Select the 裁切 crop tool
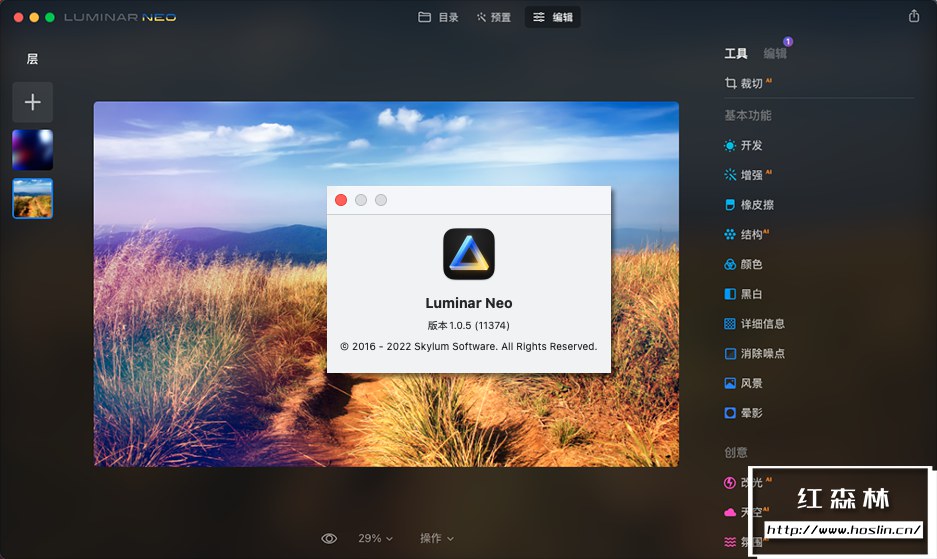The image size is (937, 559). coord(748,83)
